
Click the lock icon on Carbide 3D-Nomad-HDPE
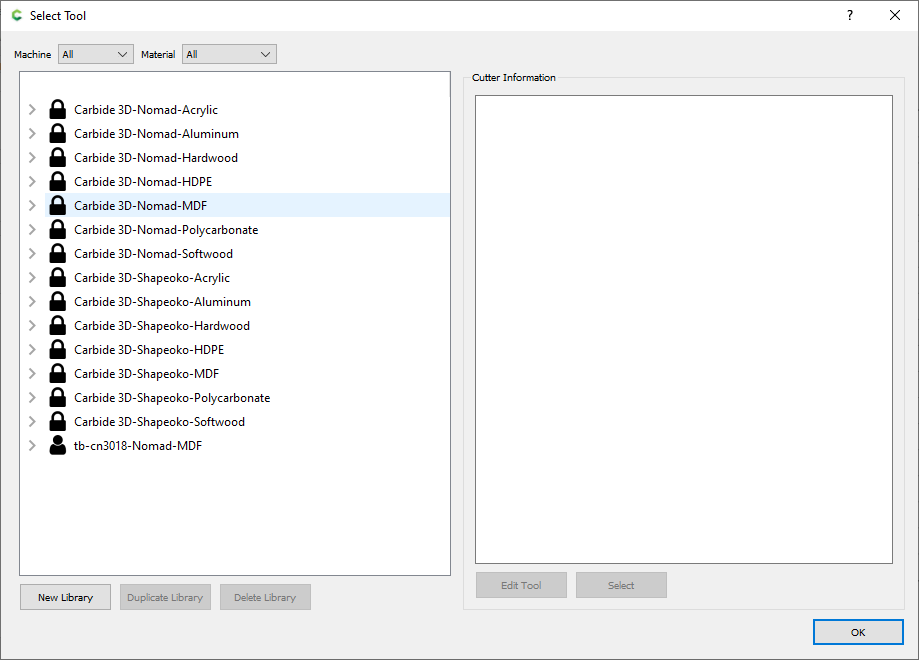pyautogui.click(x=57, y=181)
